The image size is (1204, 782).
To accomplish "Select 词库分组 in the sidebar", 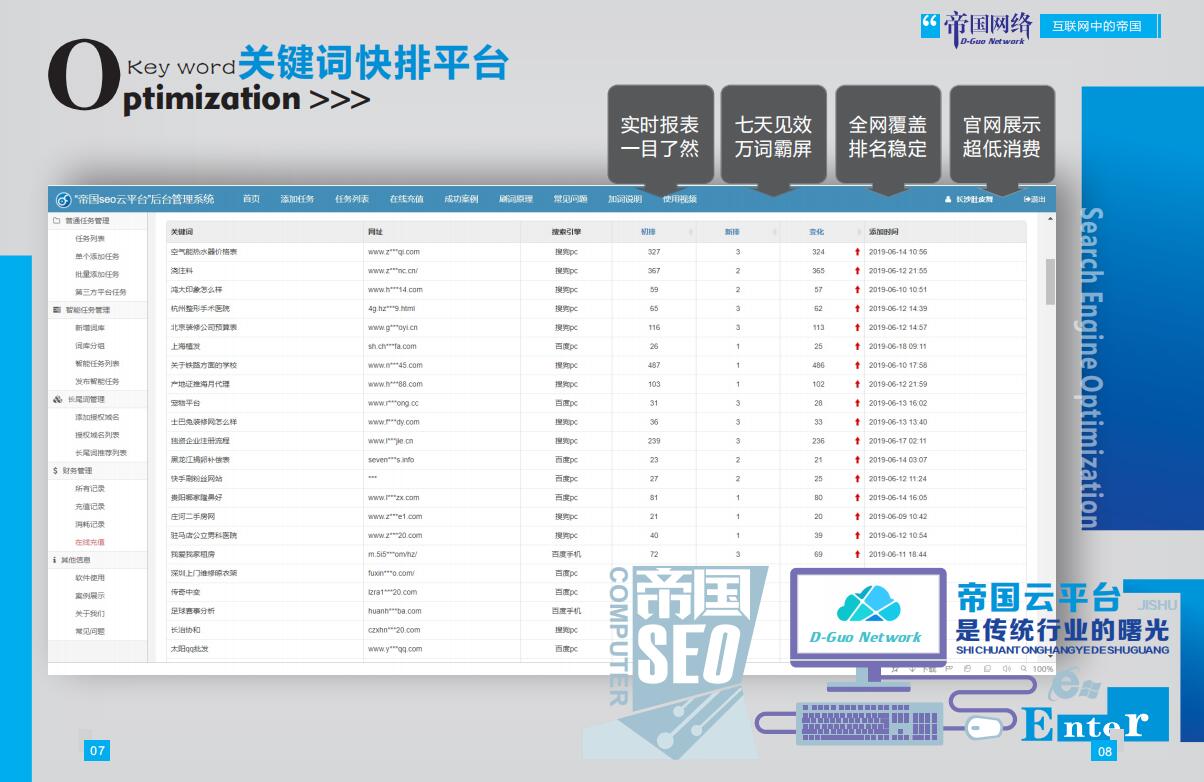I will click(x=90, y=346).
